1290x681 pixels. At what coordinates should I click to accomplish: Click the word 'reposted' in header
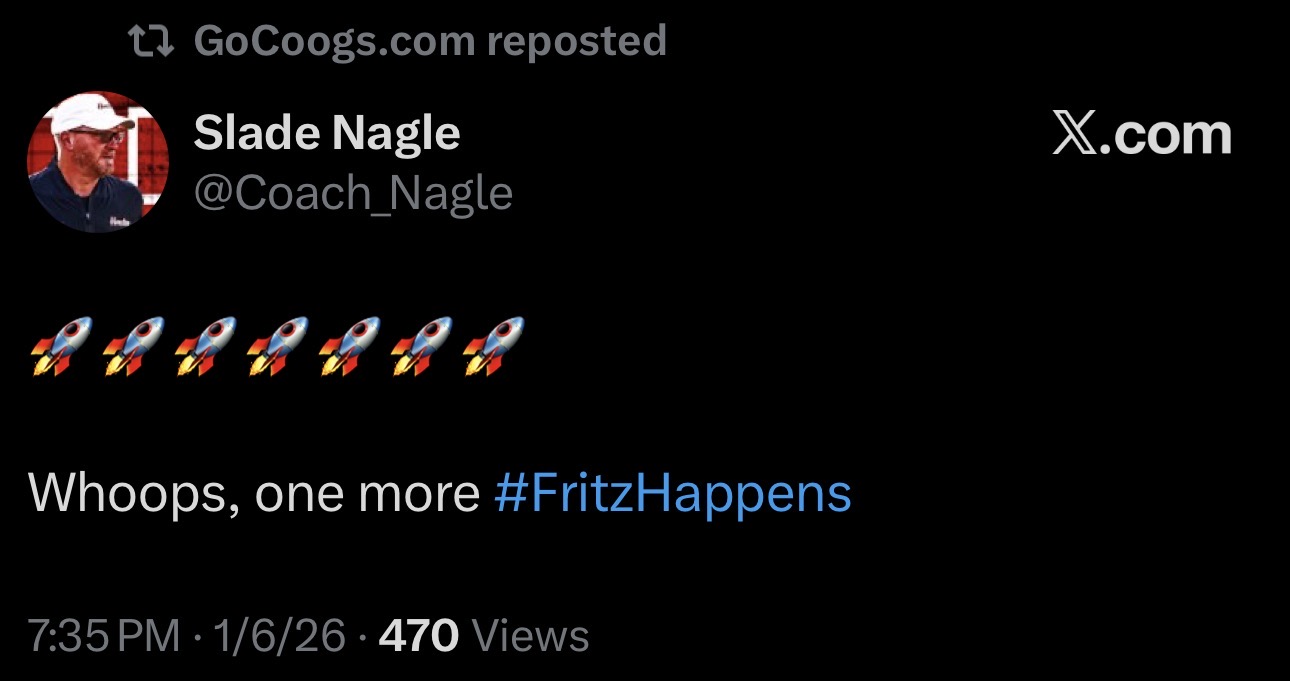tap(576, 41)
